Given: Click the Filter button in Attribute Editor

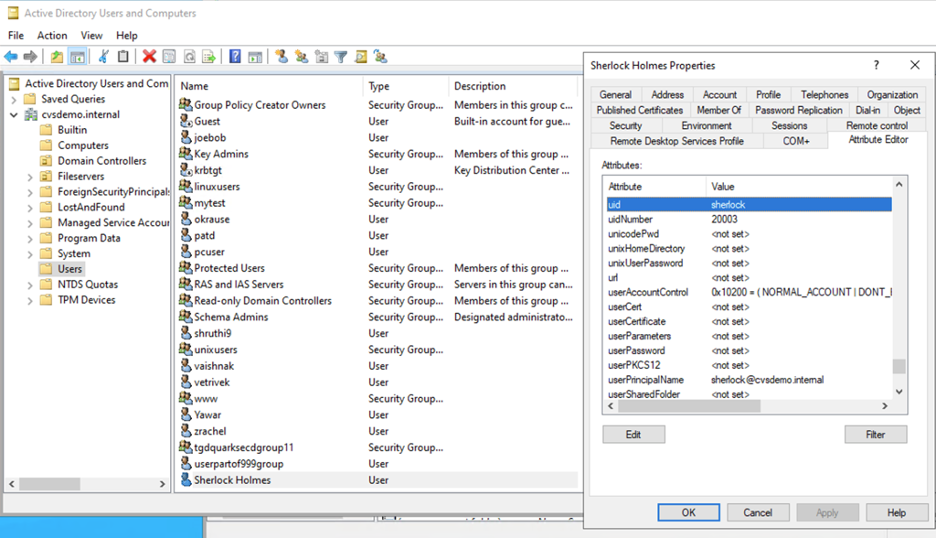Looking at the screenshot, I should [x=875, y=434].
